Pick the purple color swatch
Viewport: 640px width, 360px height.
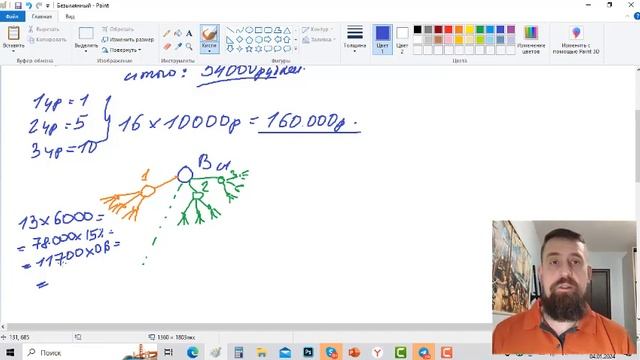511,29
